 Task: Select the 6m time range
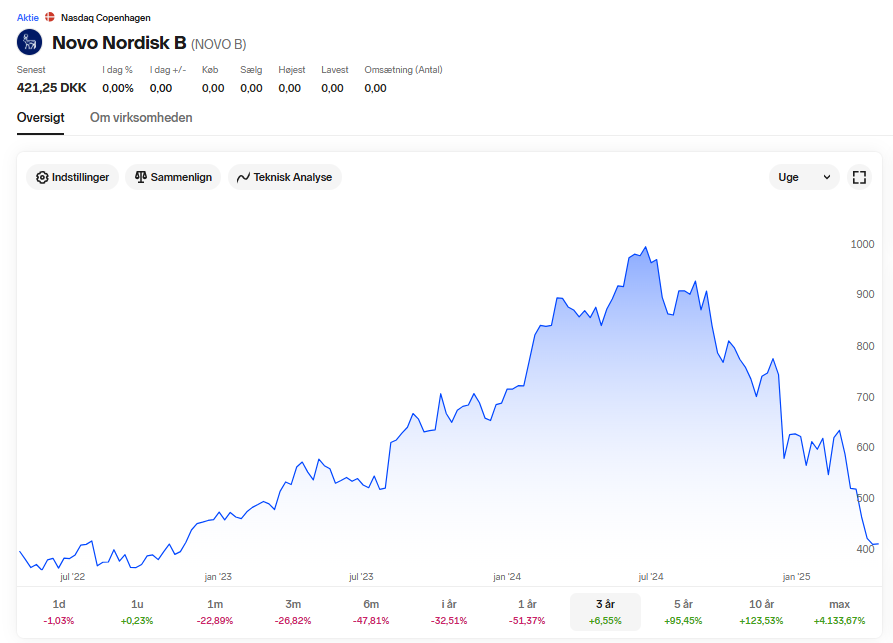[371, 612]
